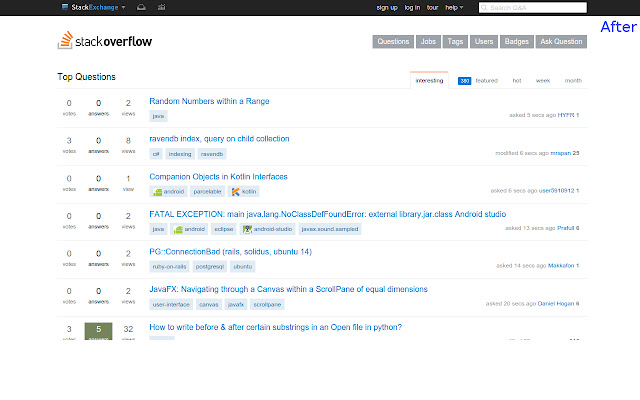640x400 pixels.
Task: Open the Users navigation button
Action: coord(484,42)
